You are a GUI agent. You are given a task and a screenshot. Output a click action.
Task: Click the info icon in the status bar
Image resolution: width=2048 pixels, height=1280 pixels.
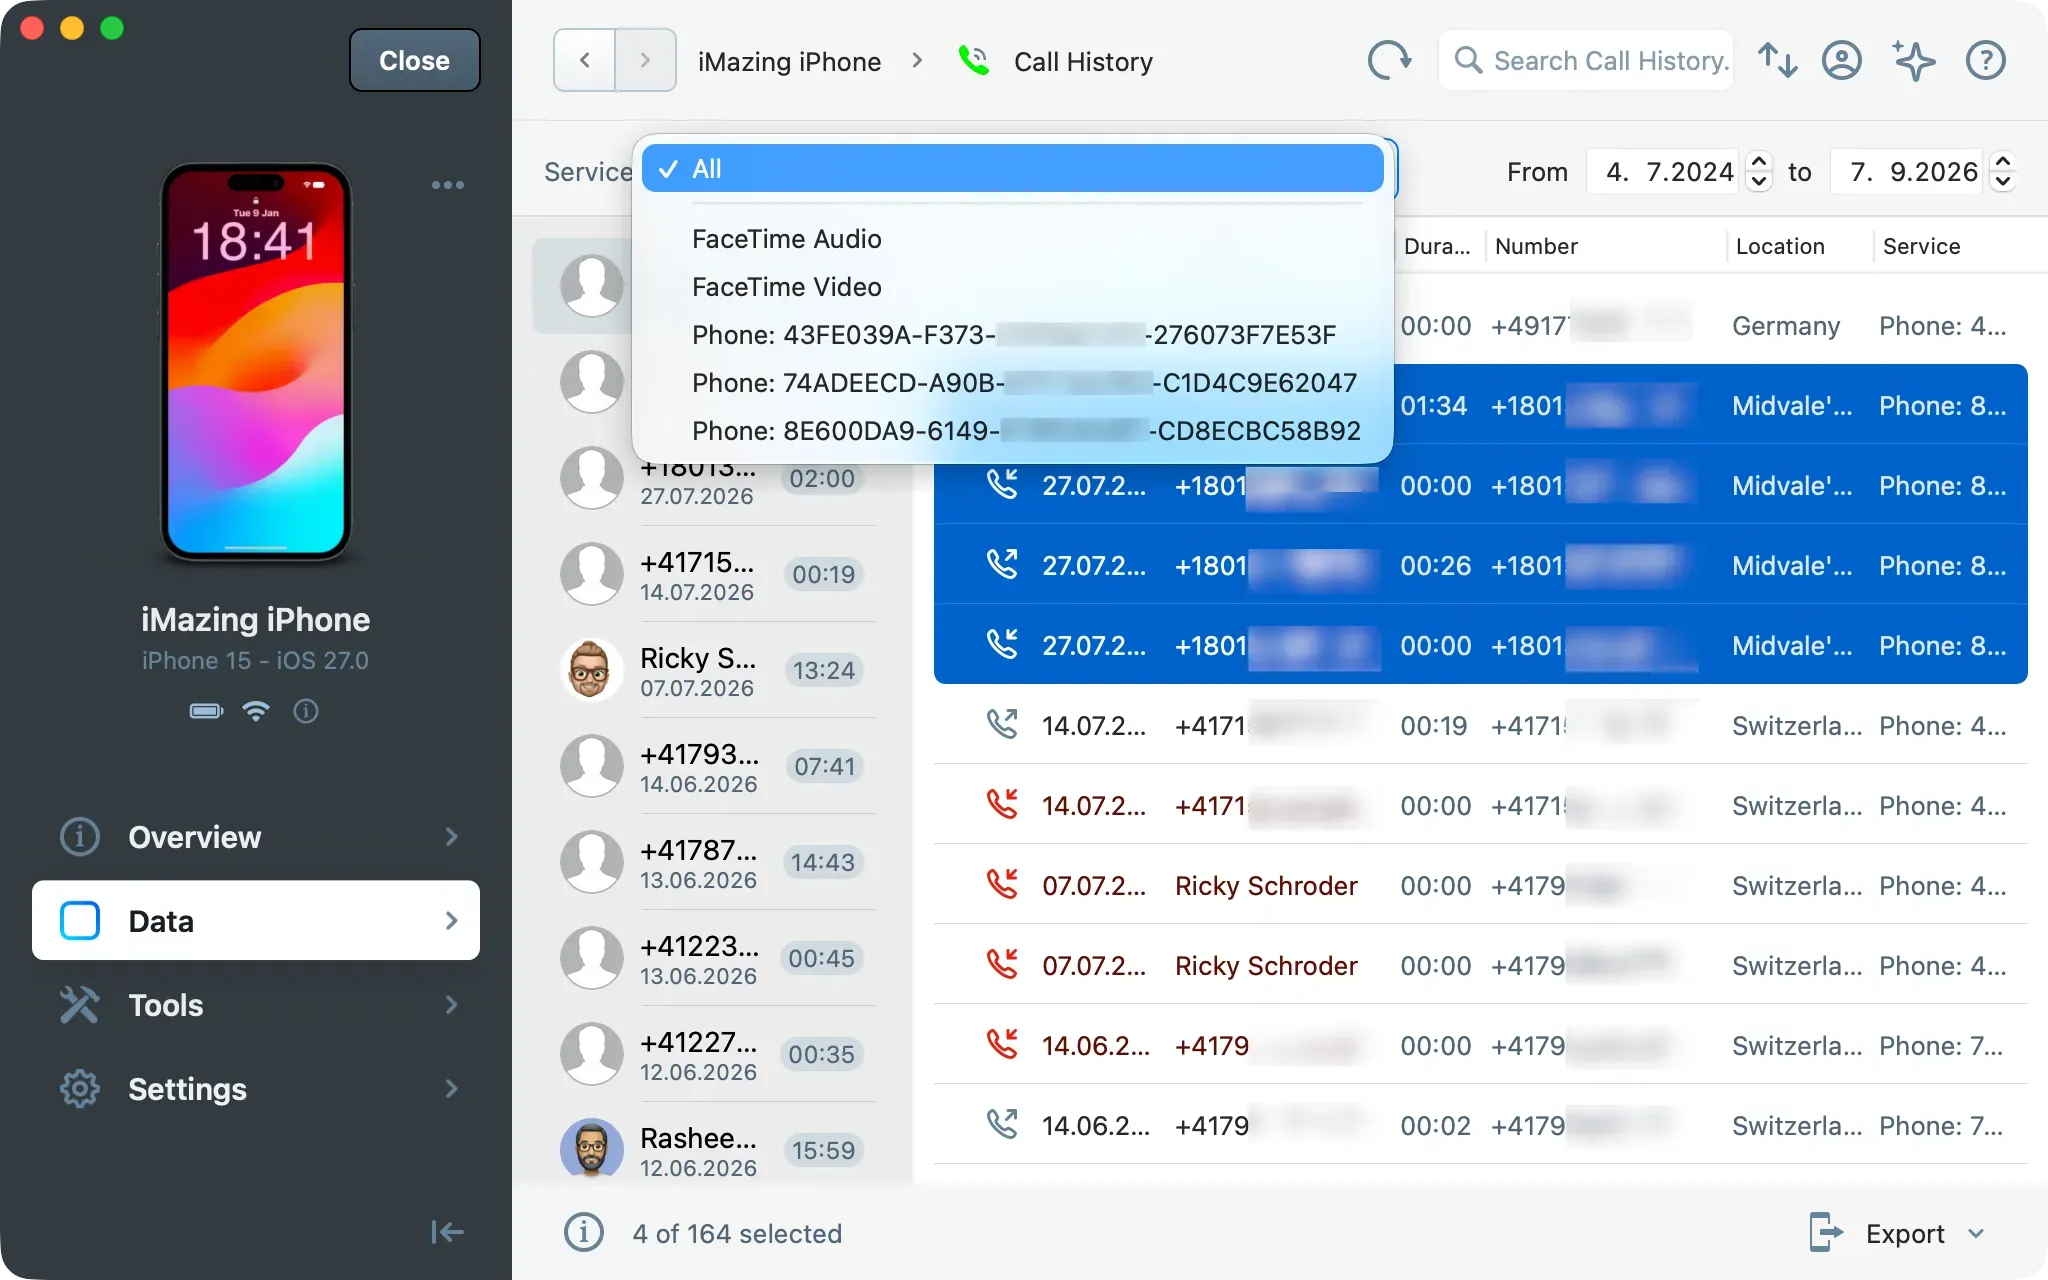(x=584, y=1233)
